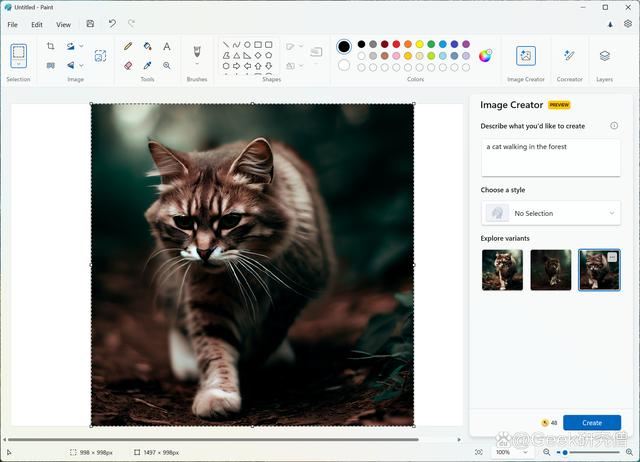Expand the Choose a style dropdown
640x462 pixels.
(550, 213)
